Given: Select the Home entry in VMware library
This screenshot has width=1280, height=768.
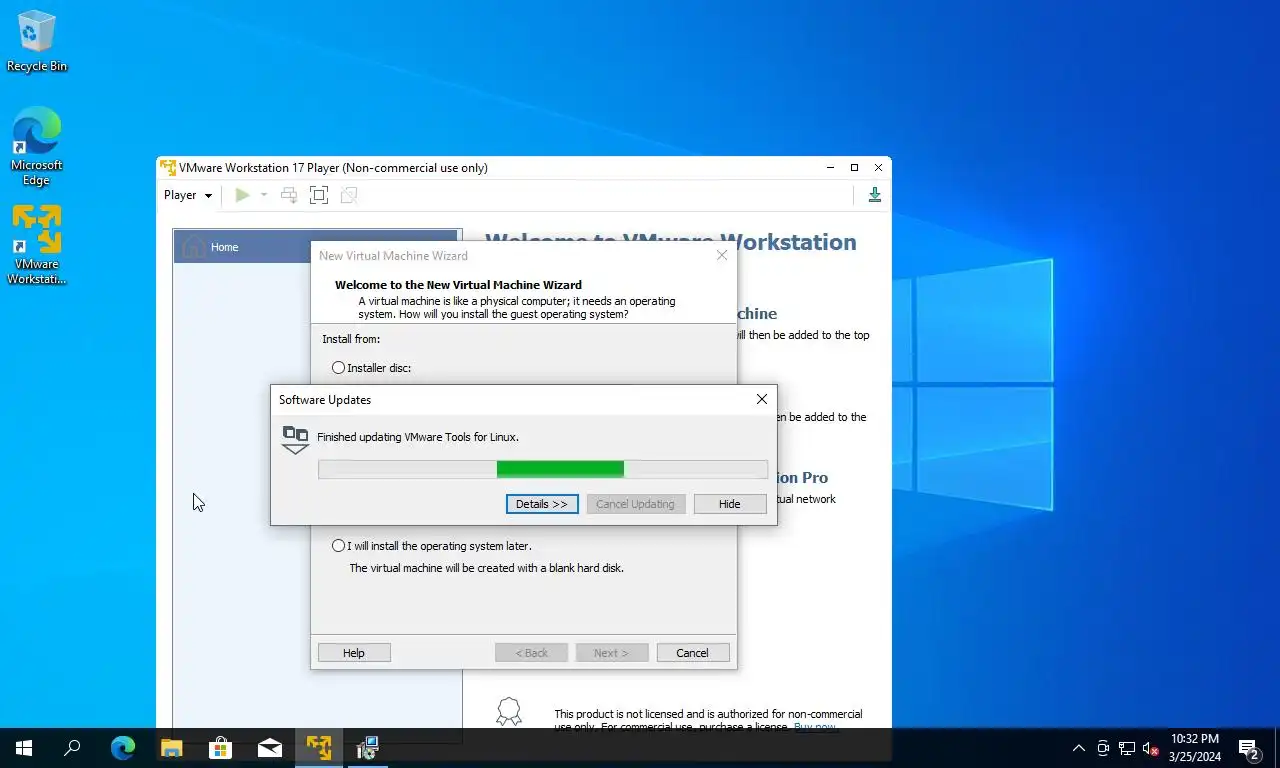Looking at the screenshot, I should click(317, 247).
